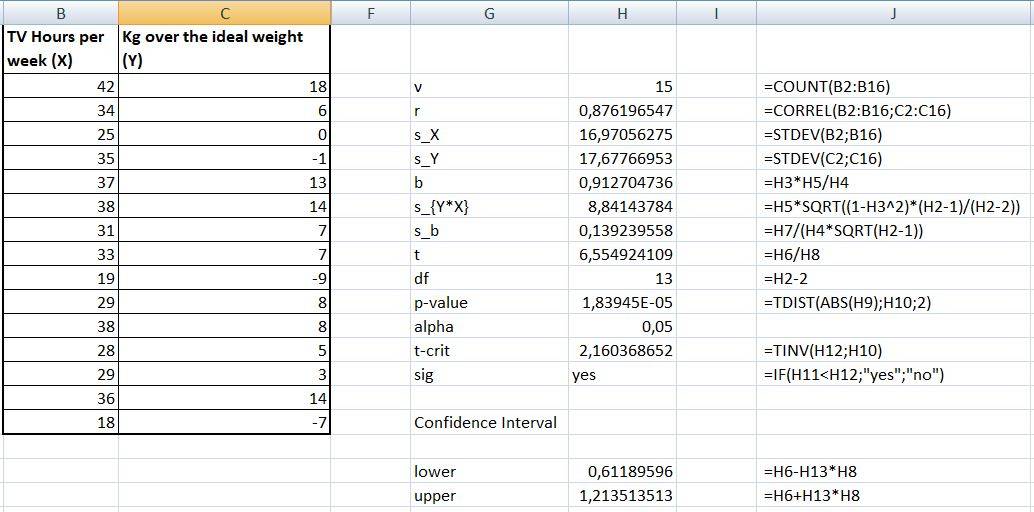Select the "TV Hours per week (X)" cell
The image size is (1034, 512).
point(60,49)
